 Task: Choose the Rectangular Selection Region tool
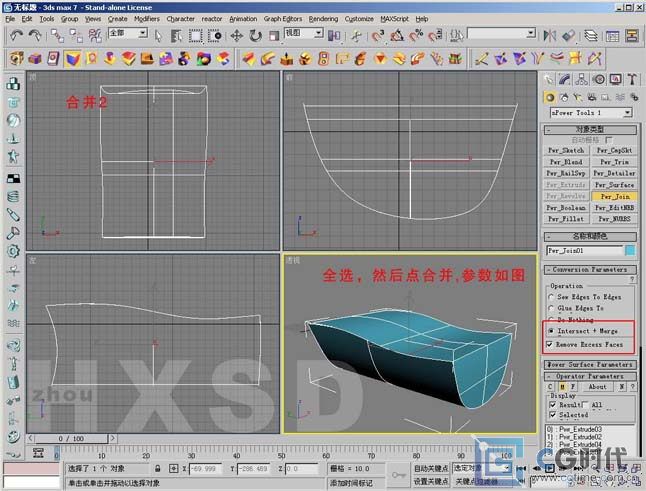pyautogui.click(x=195, y=36)
